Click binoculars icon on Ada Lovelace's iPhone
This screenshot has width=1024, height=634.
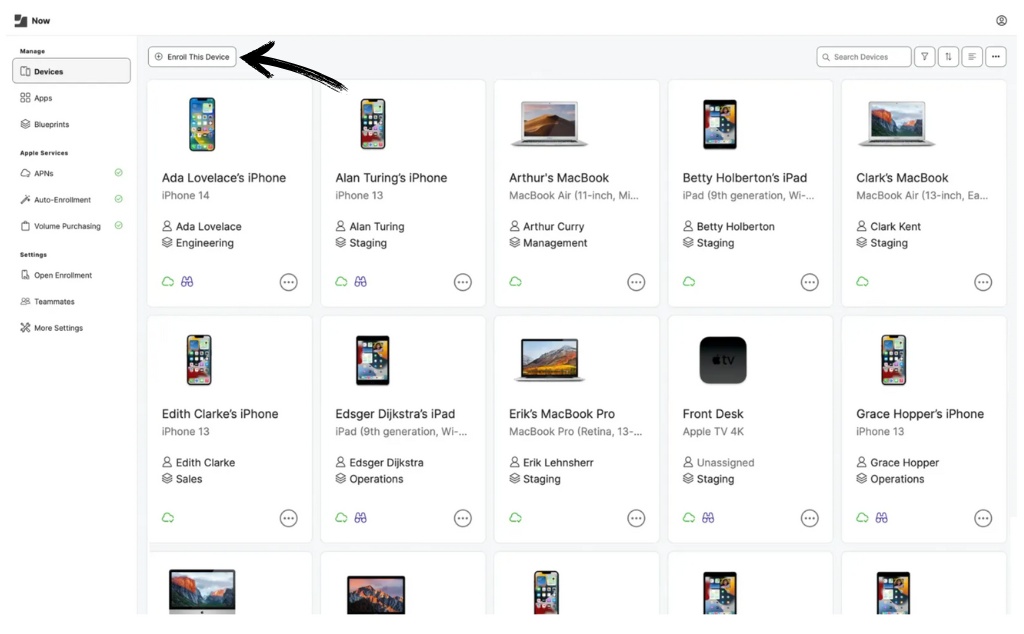(187, 282)
